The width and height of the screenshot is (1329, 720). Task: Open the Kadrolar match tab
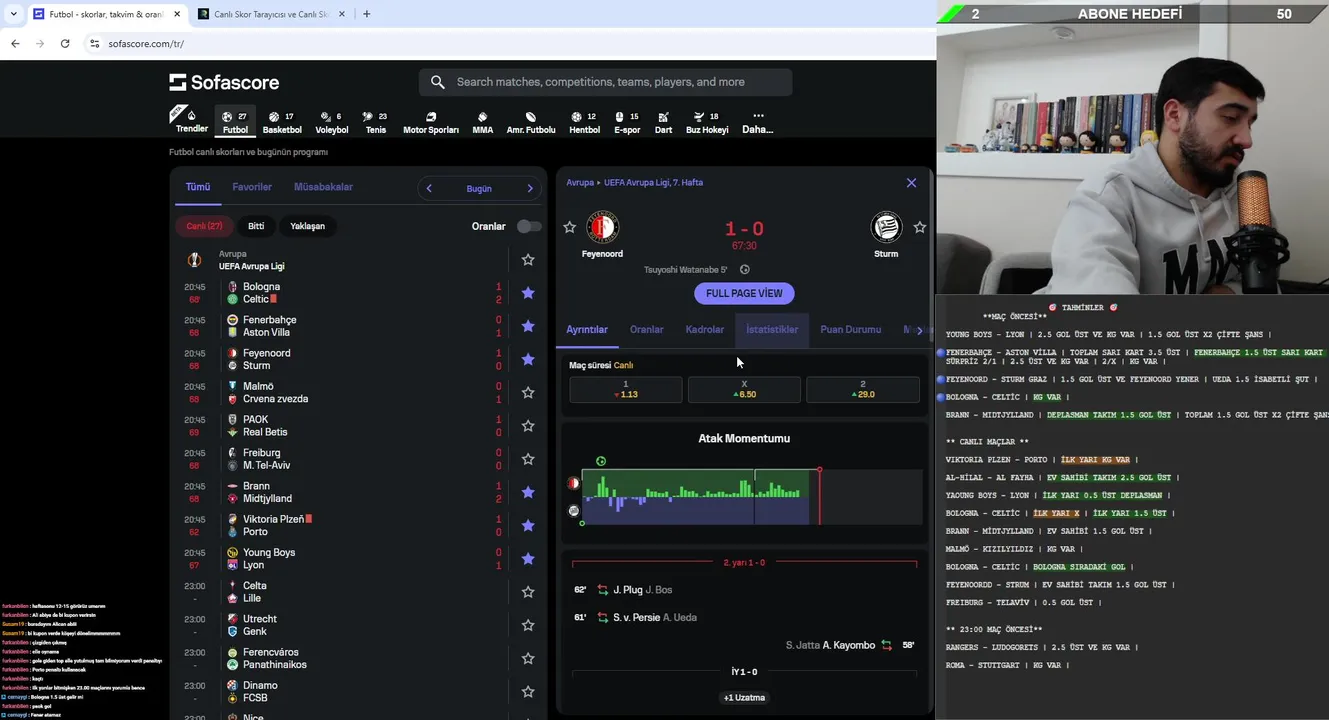(705, 330)
